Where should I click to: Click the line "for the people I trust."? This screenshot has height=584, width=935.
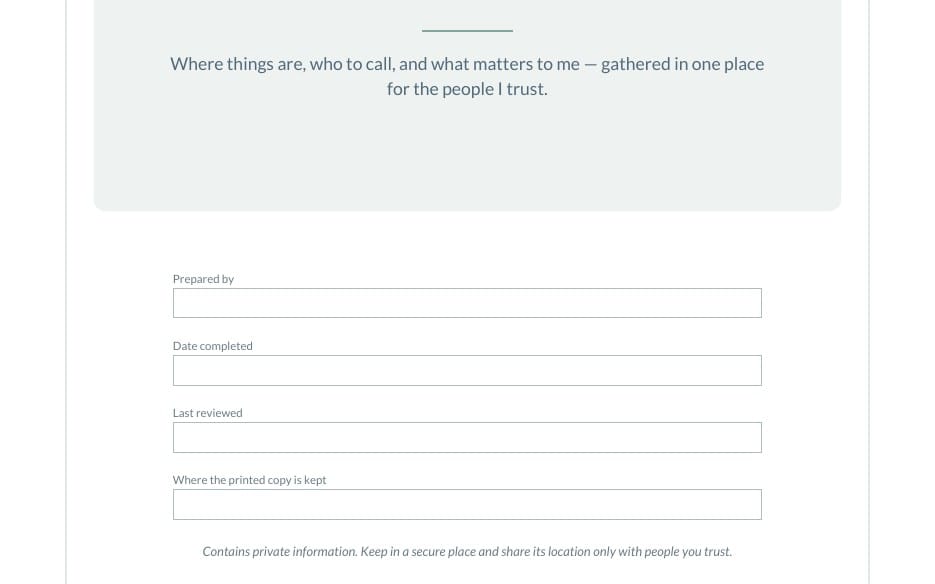467,89
